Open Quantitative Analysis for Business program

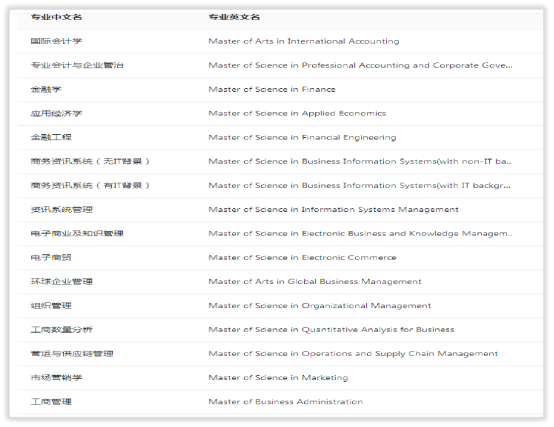point(331,330)
